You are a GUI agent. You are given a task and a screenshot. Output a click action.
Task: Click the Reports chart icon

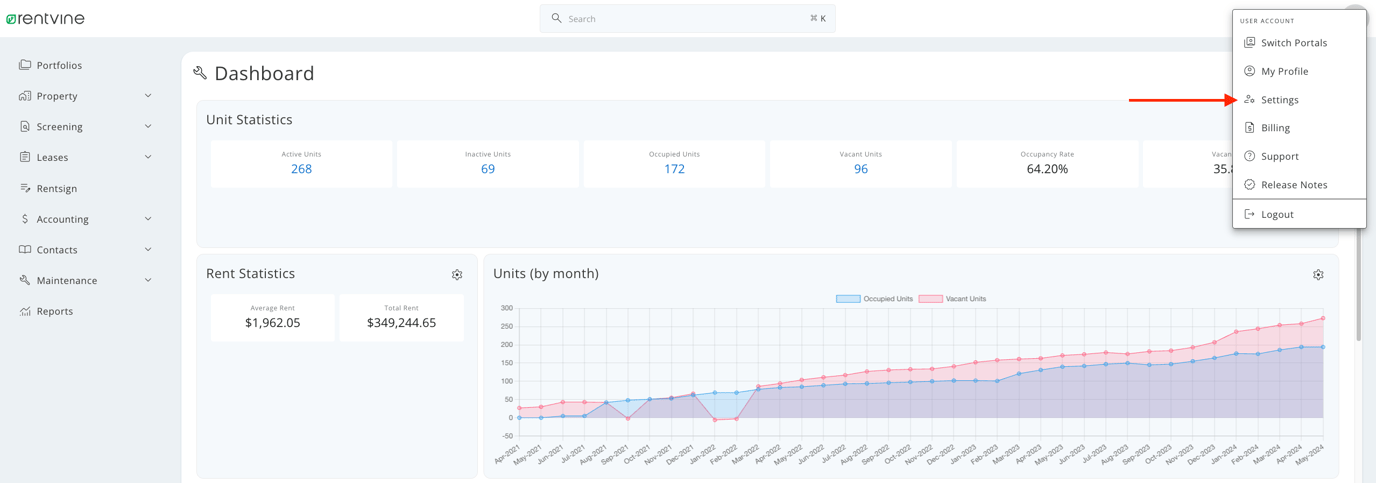tap(25, 311)
